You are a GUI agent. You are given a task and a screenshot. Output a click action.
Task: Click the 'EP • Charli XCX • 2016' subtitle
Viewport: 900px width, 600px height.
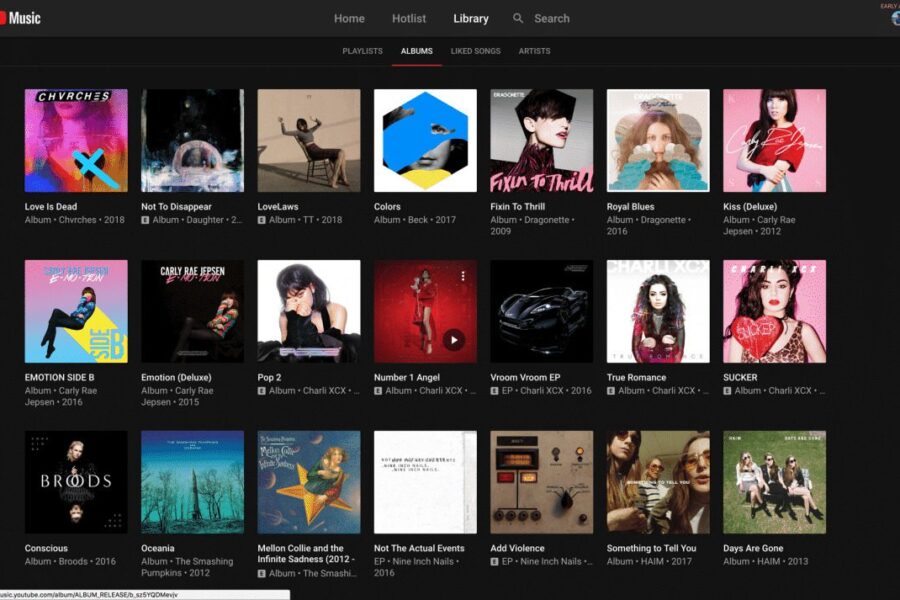point(546,391)
